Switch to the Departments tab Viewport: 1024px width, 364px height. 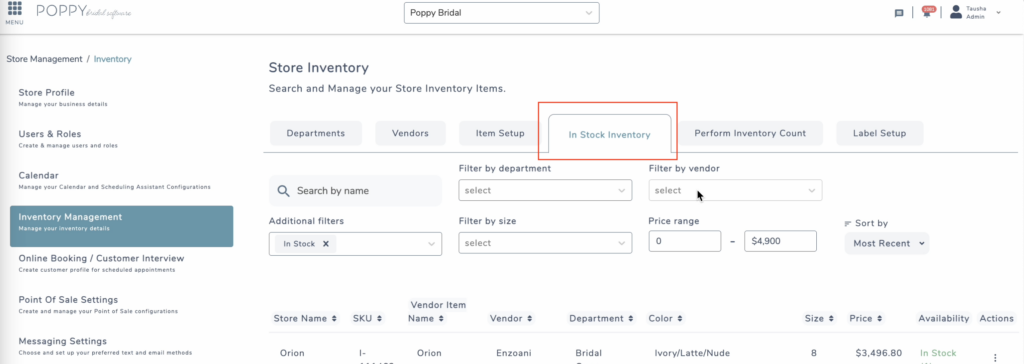[x=316, y=133]
